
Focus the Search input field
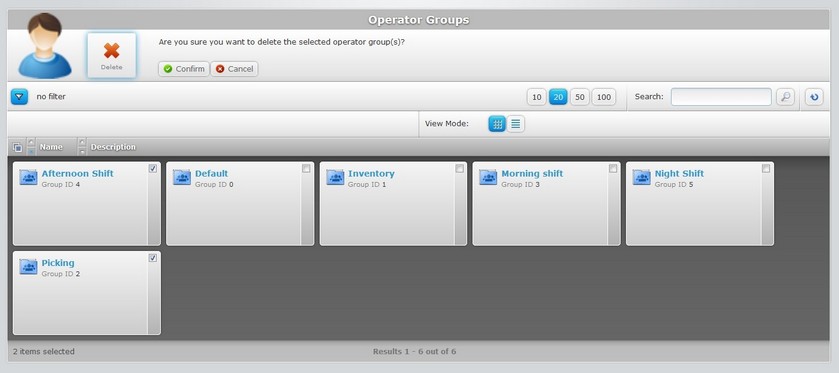(721, 97)
